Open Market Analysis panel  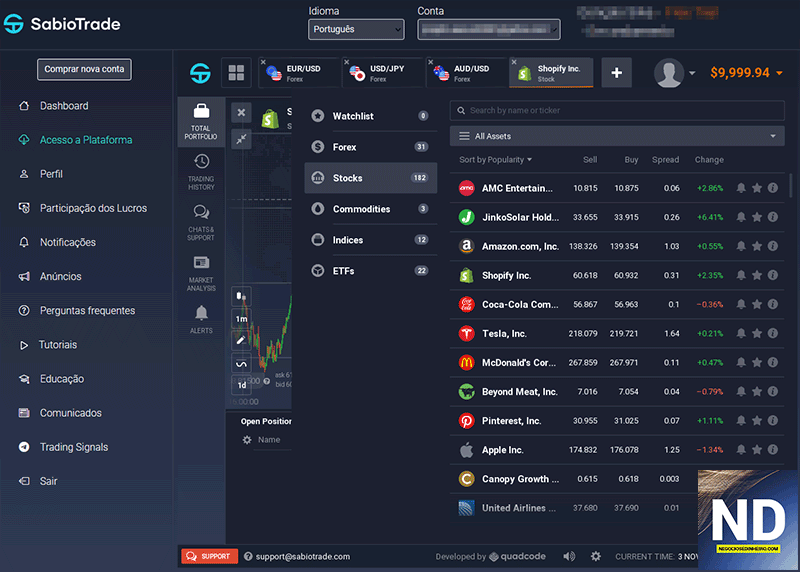pos(201,273)
